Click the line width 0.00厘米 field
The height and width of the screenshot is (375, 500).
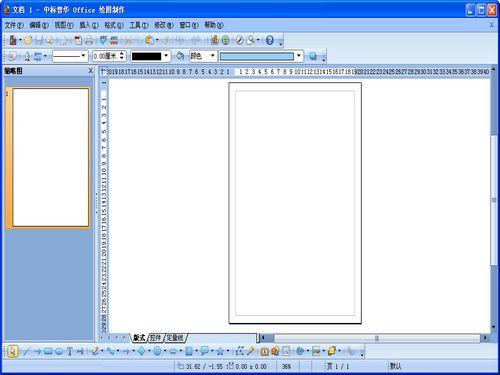[105, 56]
